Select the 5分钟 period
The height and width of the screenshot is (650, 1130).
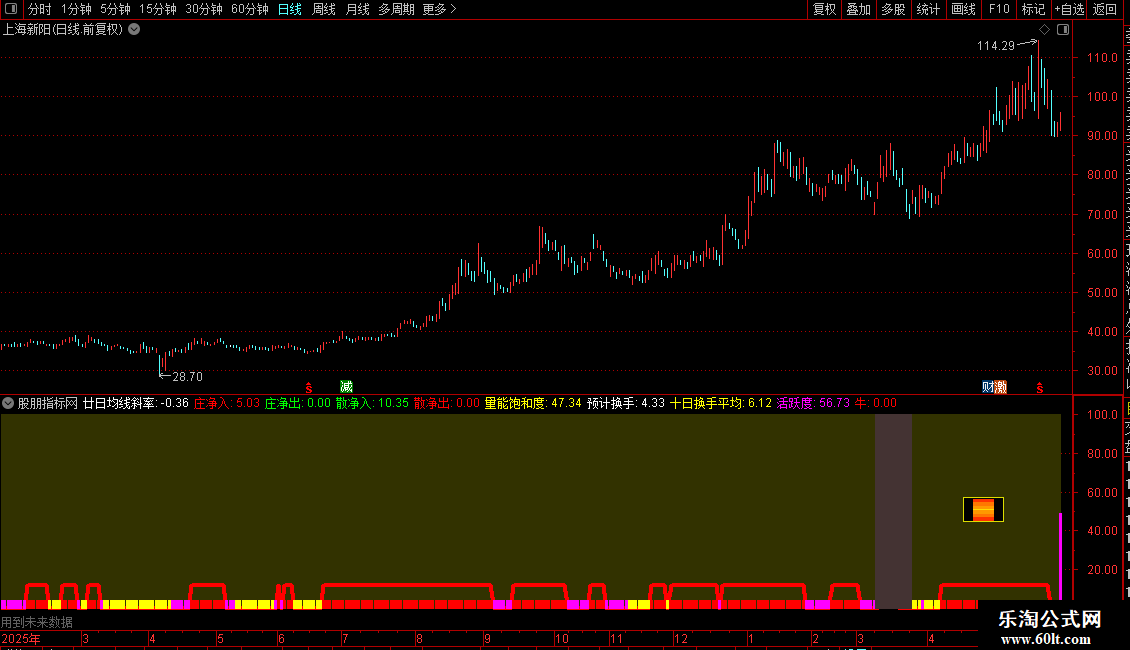115,9
